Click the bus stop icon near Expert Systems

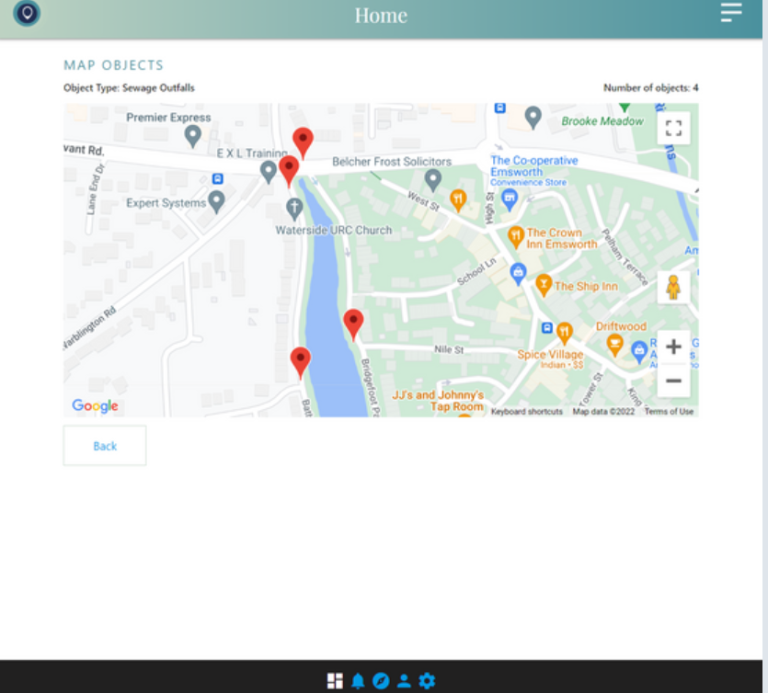(217, 179)
